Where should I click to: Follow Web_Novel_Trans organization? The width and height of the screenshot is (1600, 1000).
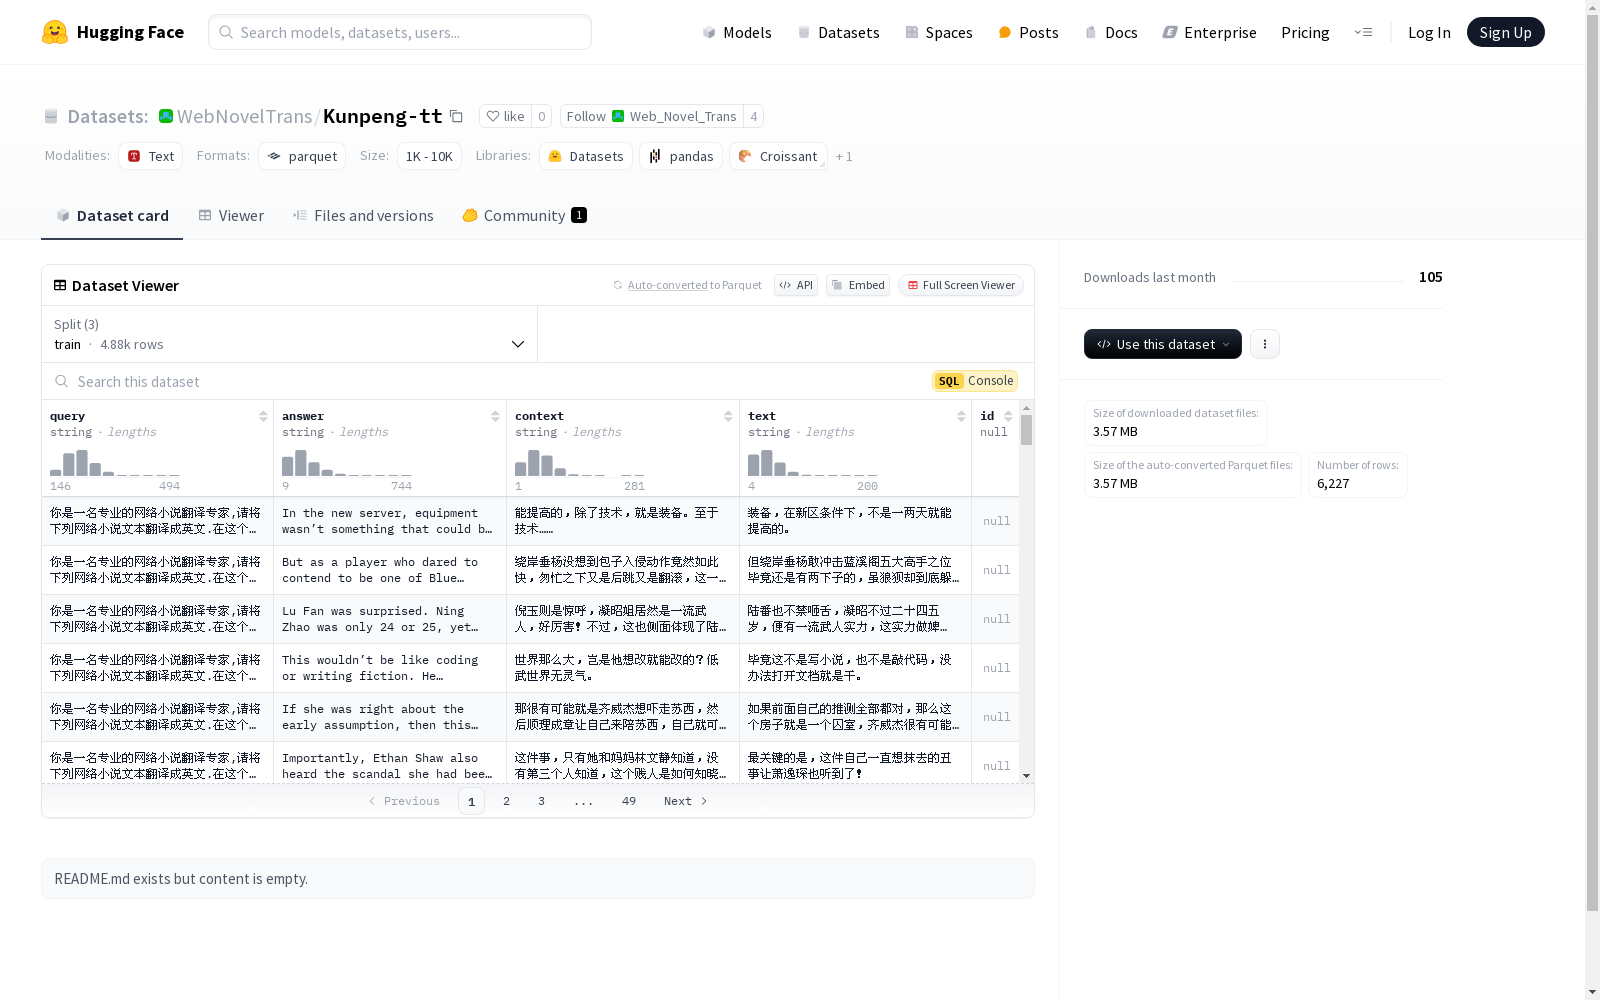652,116
